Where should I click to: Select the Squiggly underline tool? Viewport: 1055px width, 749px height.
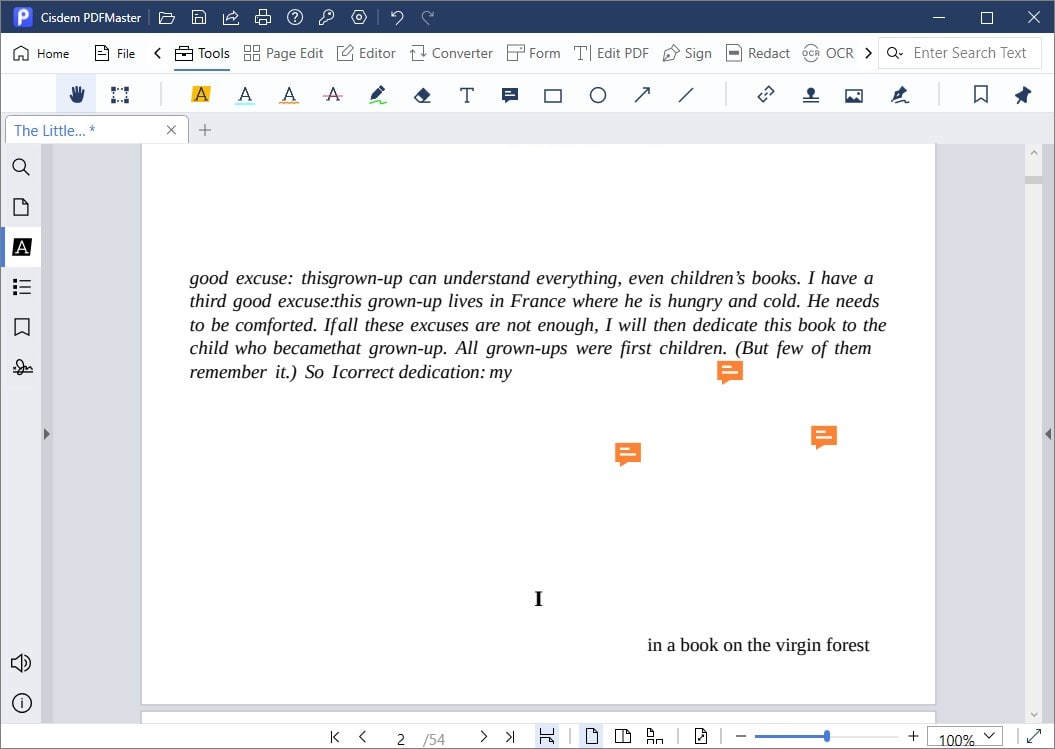point(289,95)
